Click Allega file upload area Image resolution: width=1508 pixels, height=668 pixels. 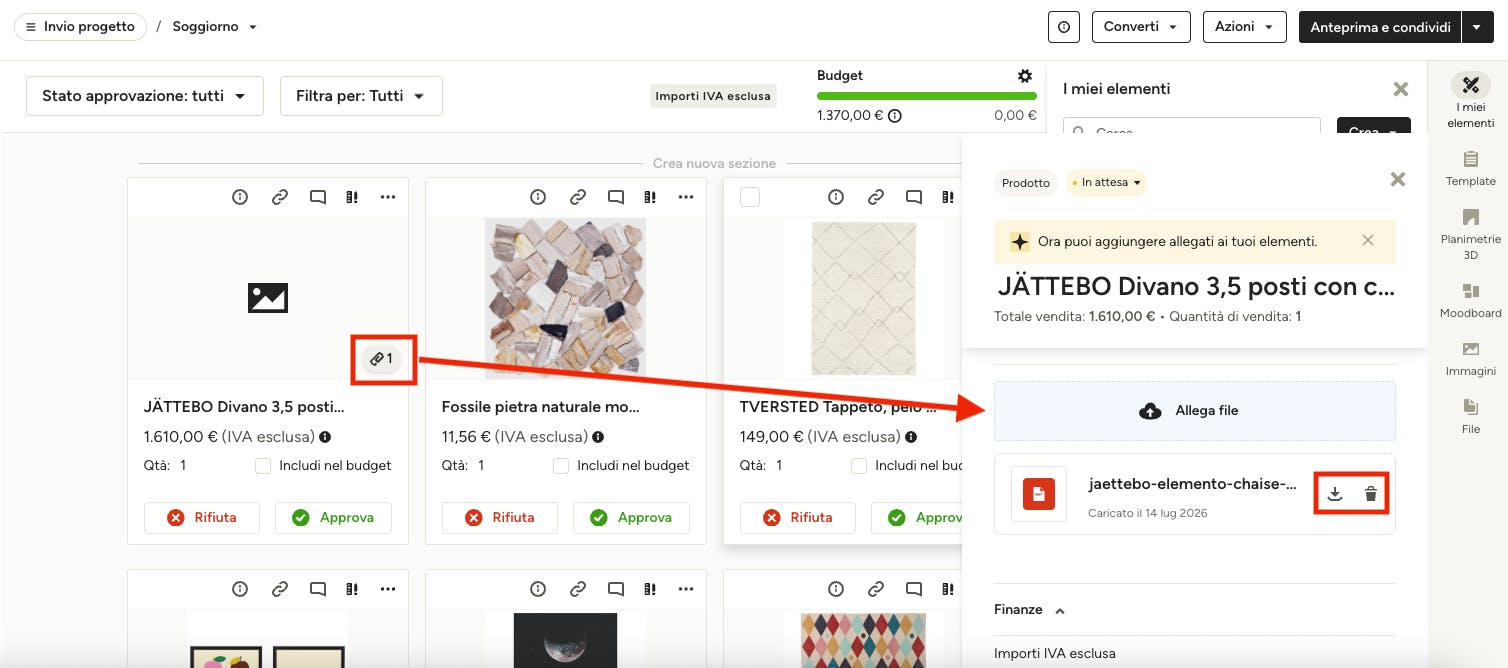point(1195,411)
